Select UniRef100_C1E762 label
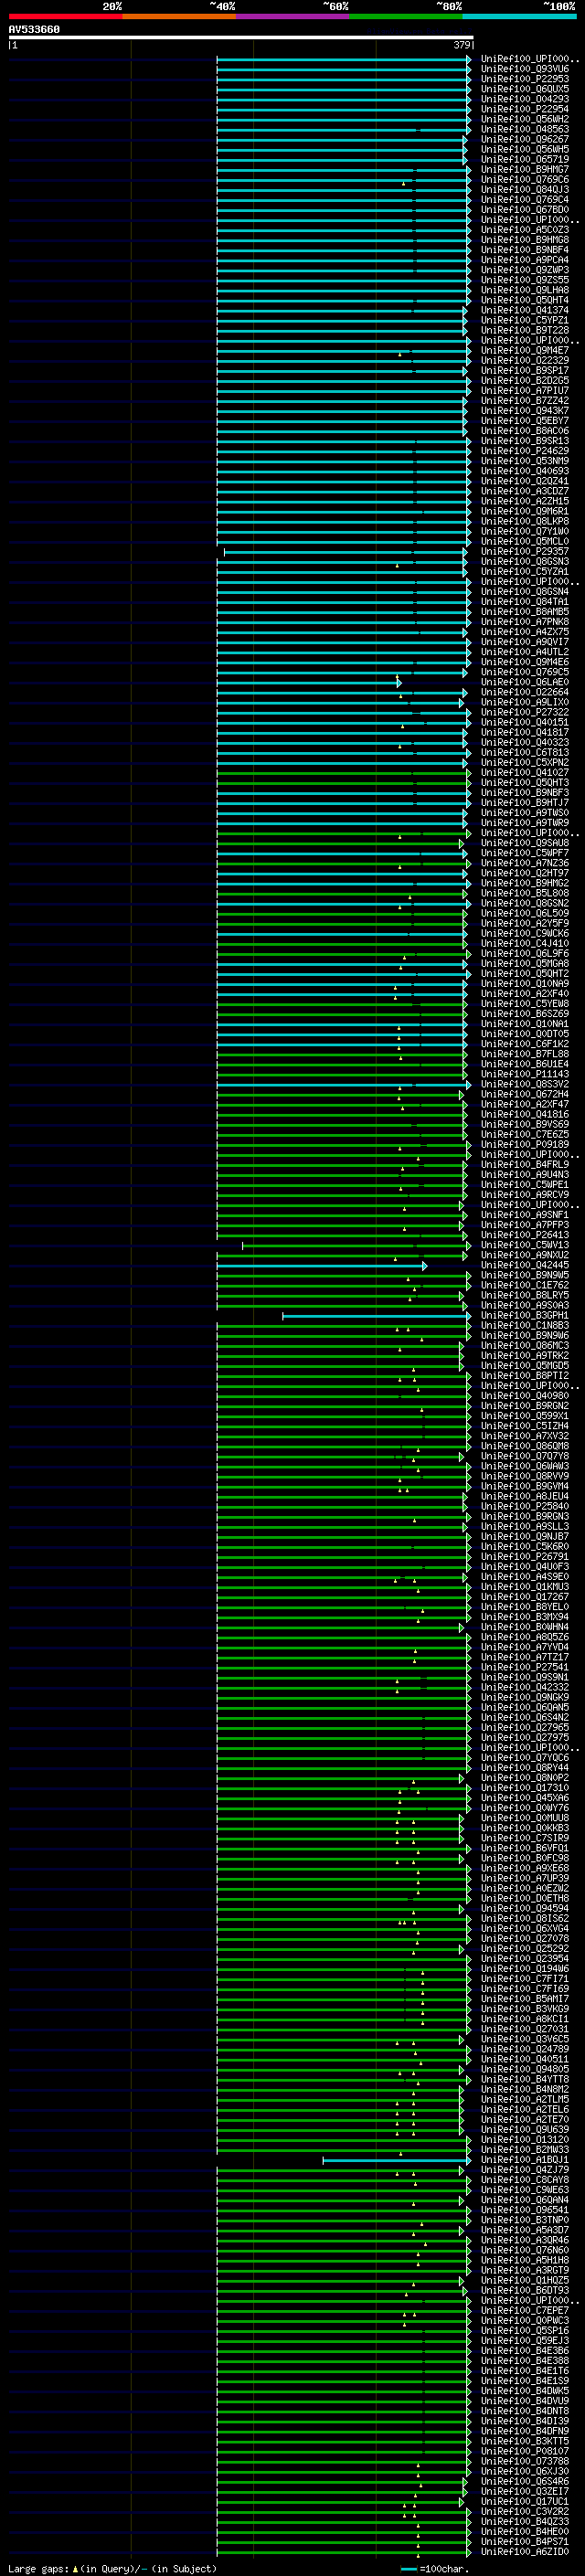Viewport: 585px width, 2576px height. point(524,1285)
